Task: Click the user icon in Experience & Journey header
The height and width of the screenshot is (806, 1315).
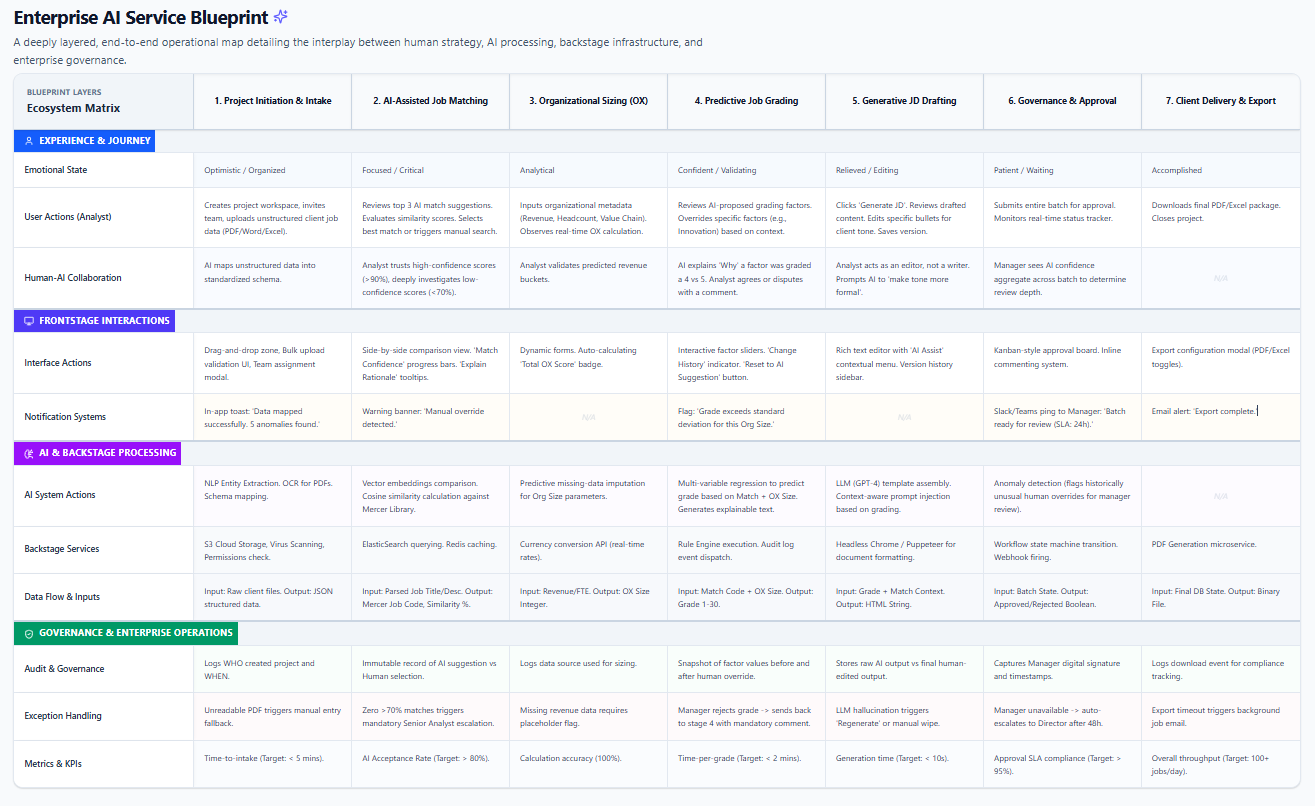Action: 30,141
